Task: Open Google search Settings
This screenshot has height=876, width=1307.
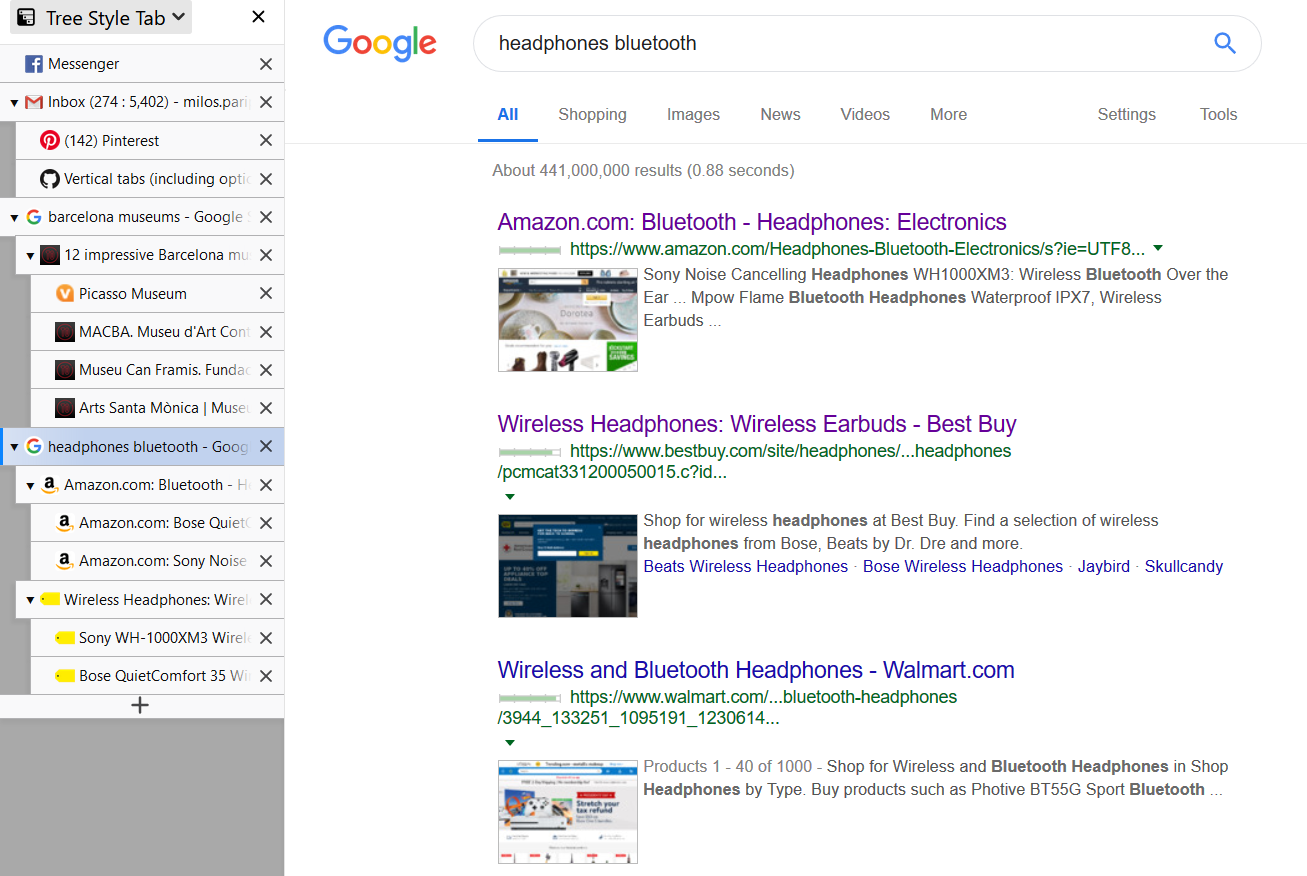Action: (1126, 114)
